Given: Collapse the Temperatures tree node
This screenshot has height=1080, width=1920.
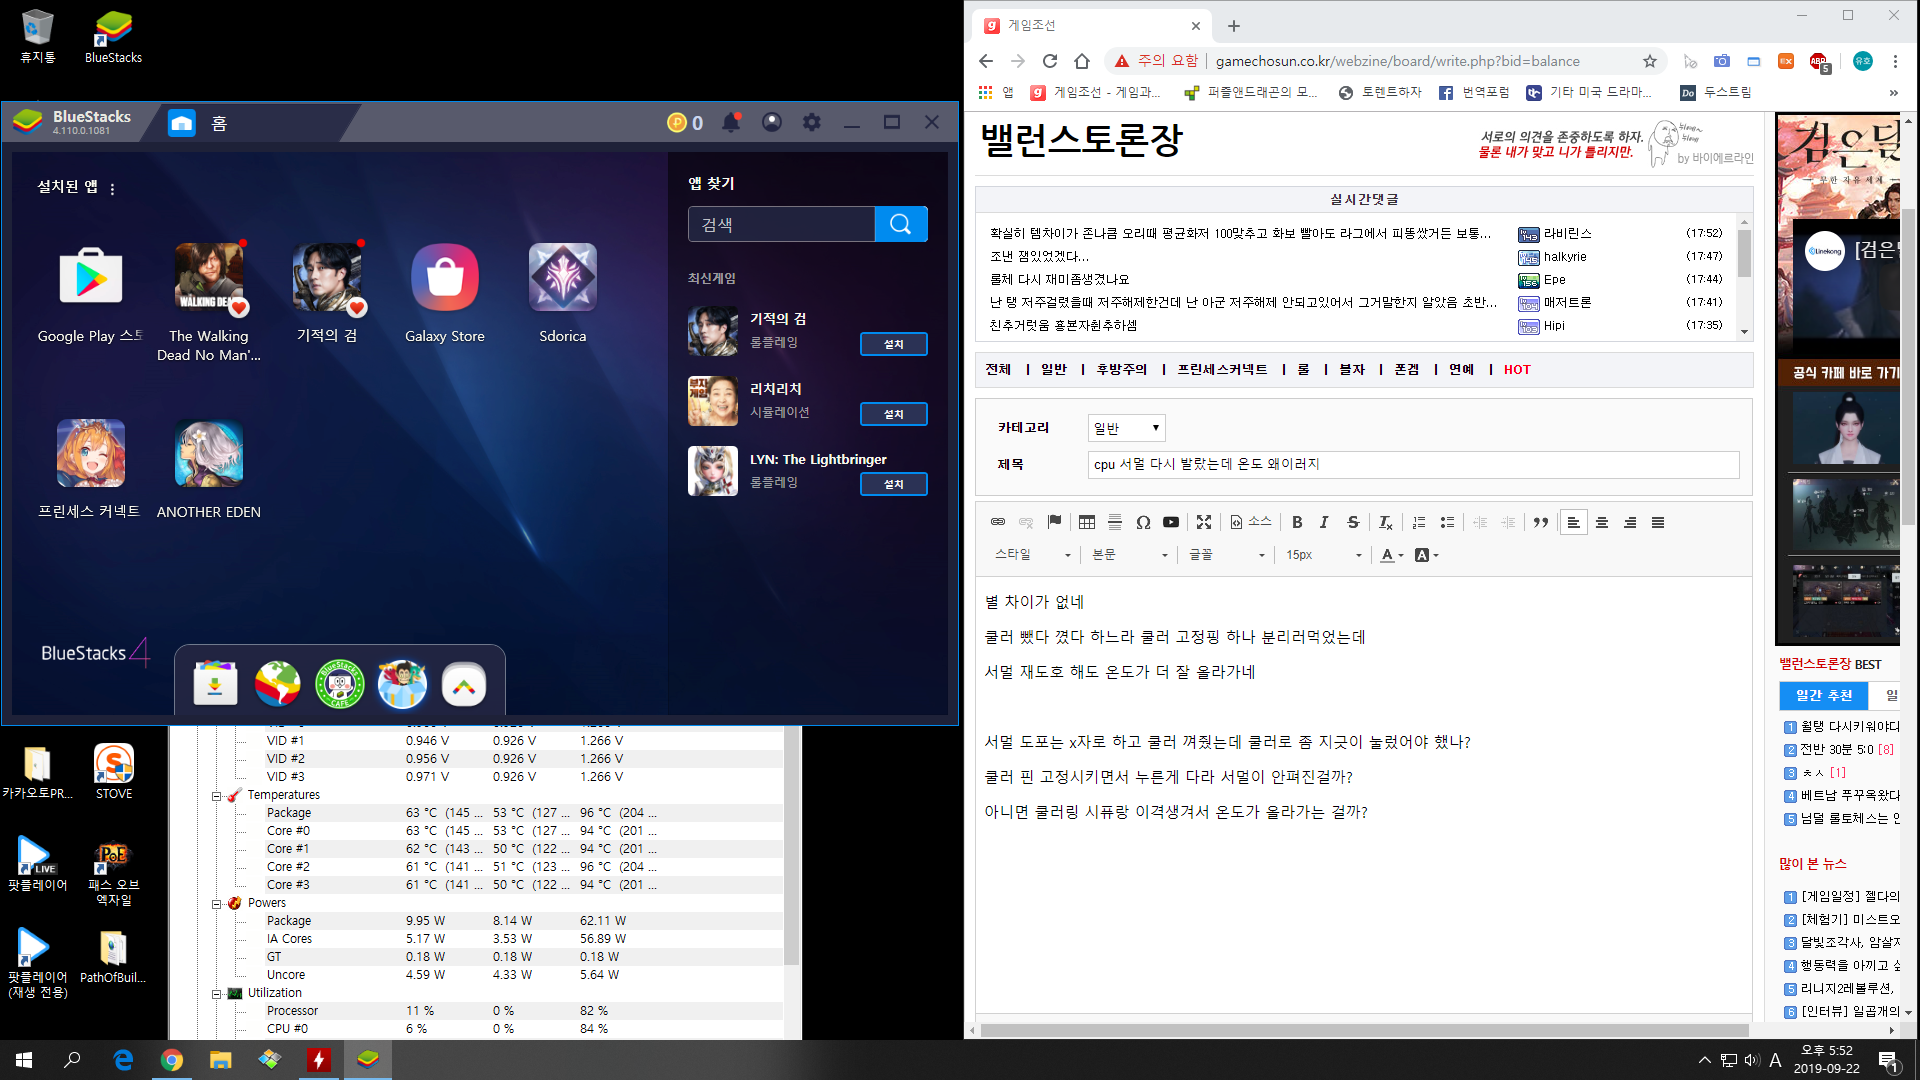Looking at the screenshot, I should pyautogui.click(x=216, y=796).
